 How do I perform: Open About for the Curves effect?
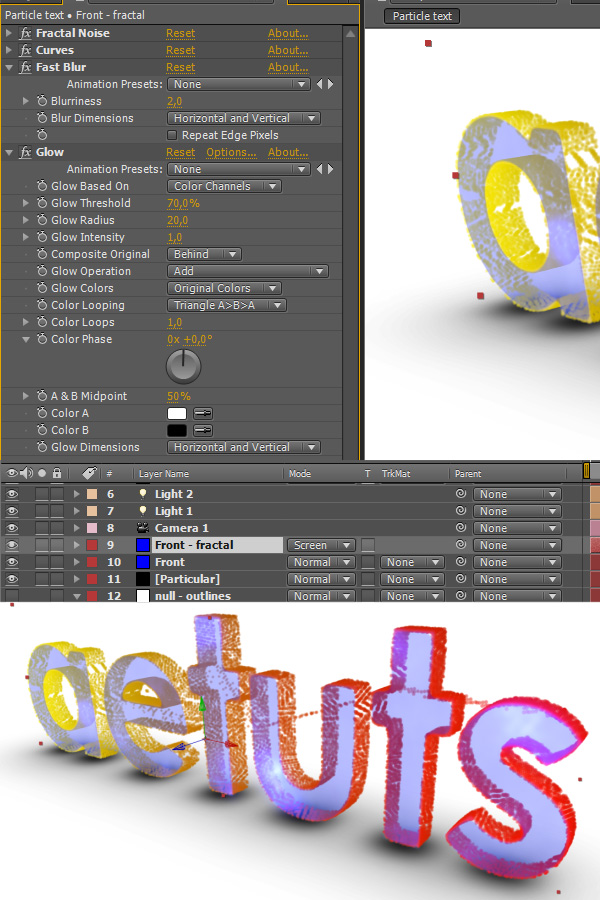[x=288, y=51]
